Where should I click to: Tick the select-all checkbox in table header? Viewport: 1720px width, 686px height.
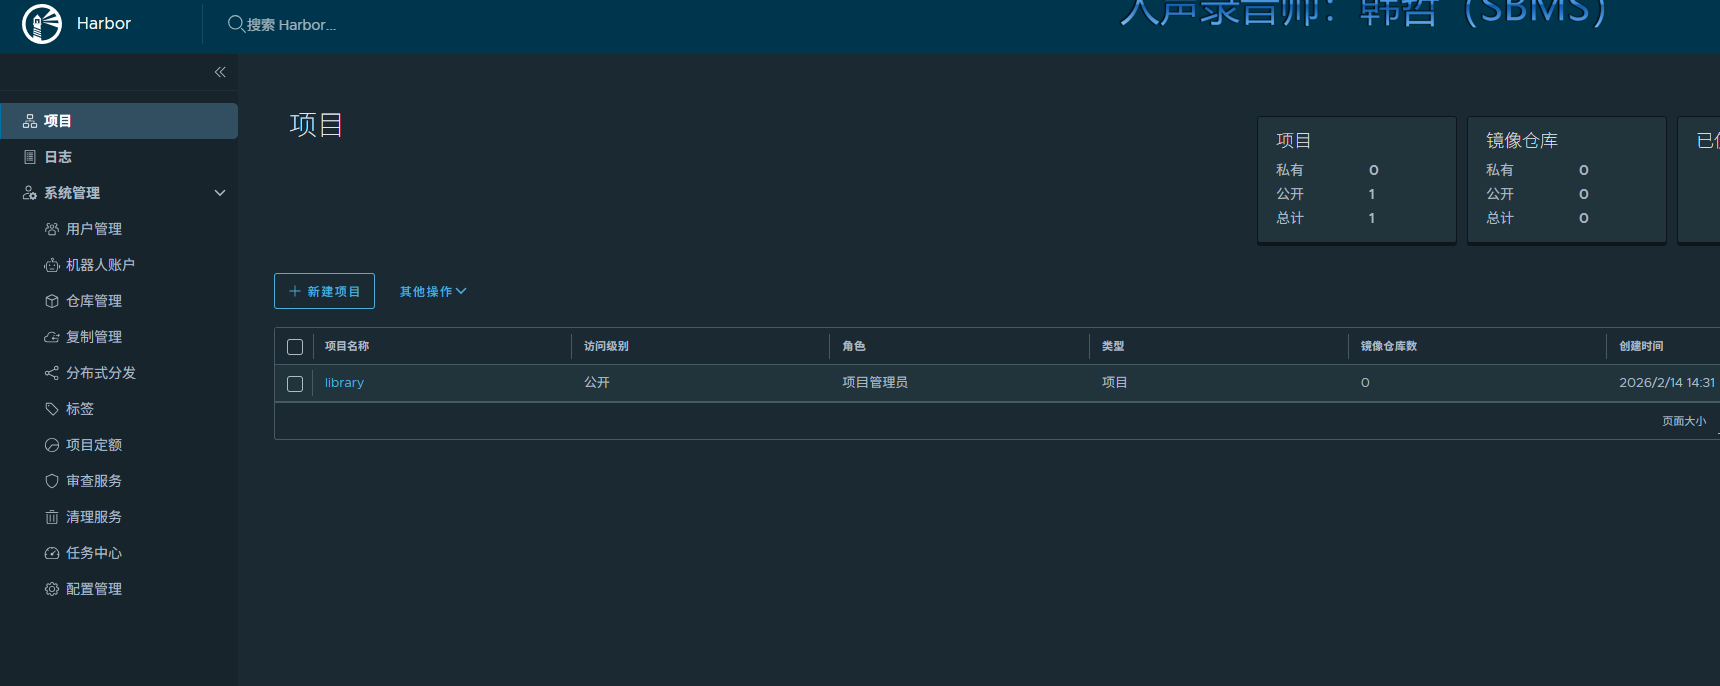[295, 347]
